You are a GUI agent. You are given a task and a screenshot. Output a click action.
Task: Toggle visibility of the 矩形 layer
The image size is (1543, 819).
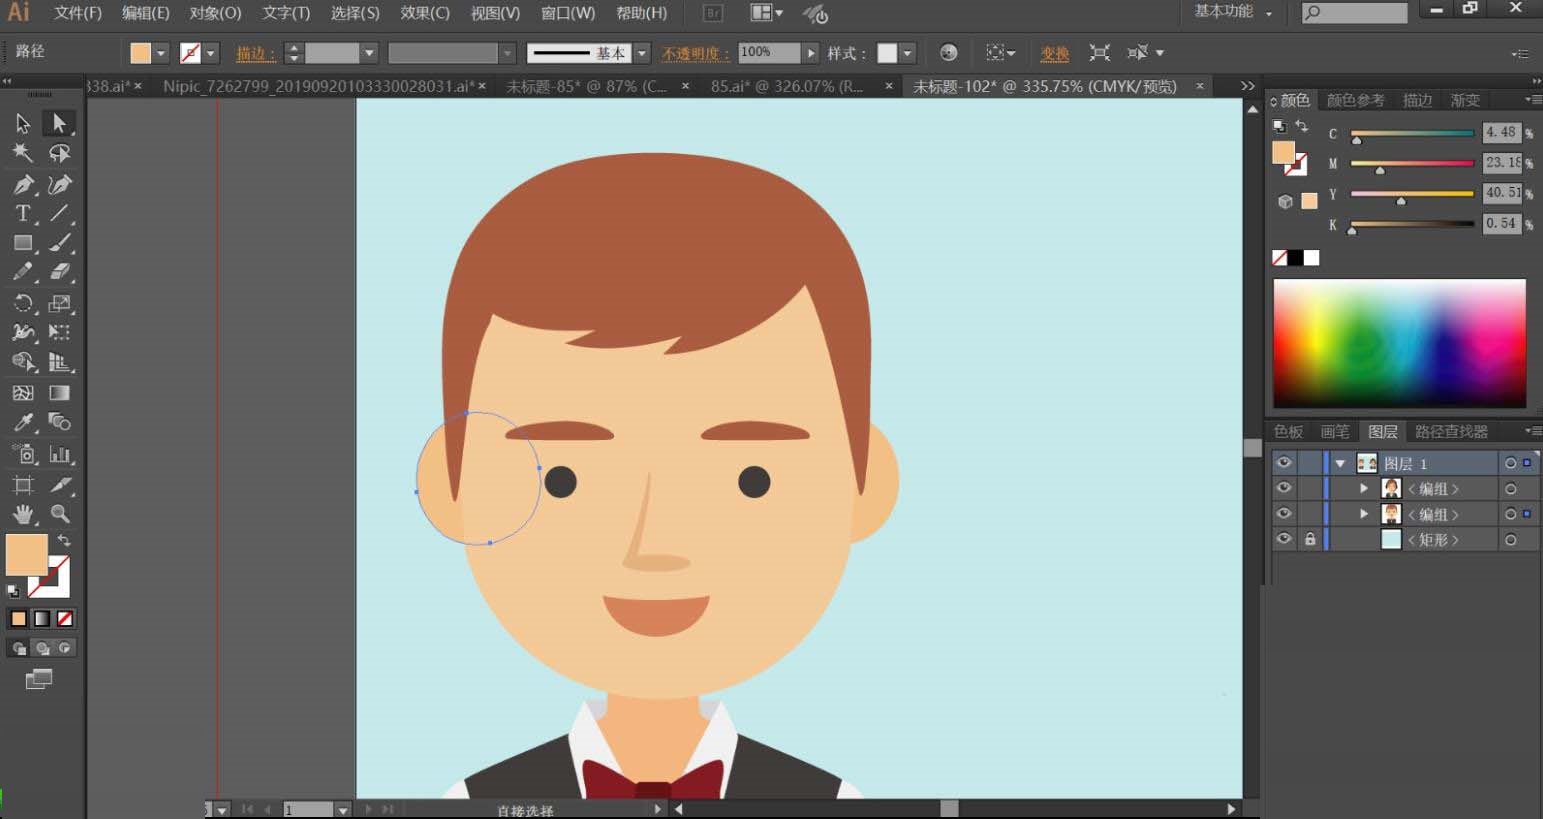1284,539
